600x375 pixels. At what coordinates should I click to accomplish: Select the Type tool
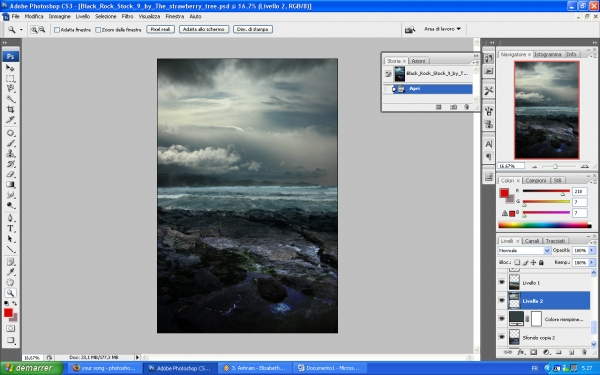tap(10, 229)
